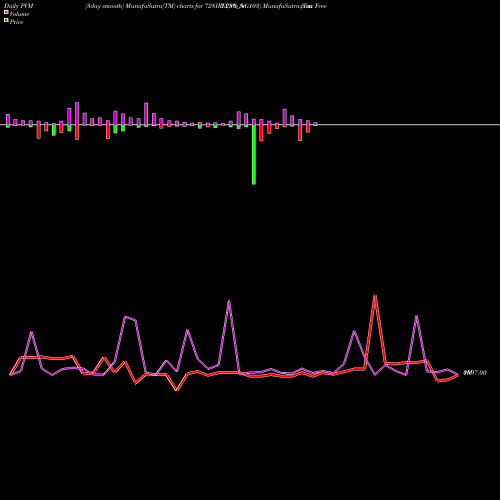
Task: Click the Price legend color swatch
Action: pyautogui.click(x=6, y=21)
